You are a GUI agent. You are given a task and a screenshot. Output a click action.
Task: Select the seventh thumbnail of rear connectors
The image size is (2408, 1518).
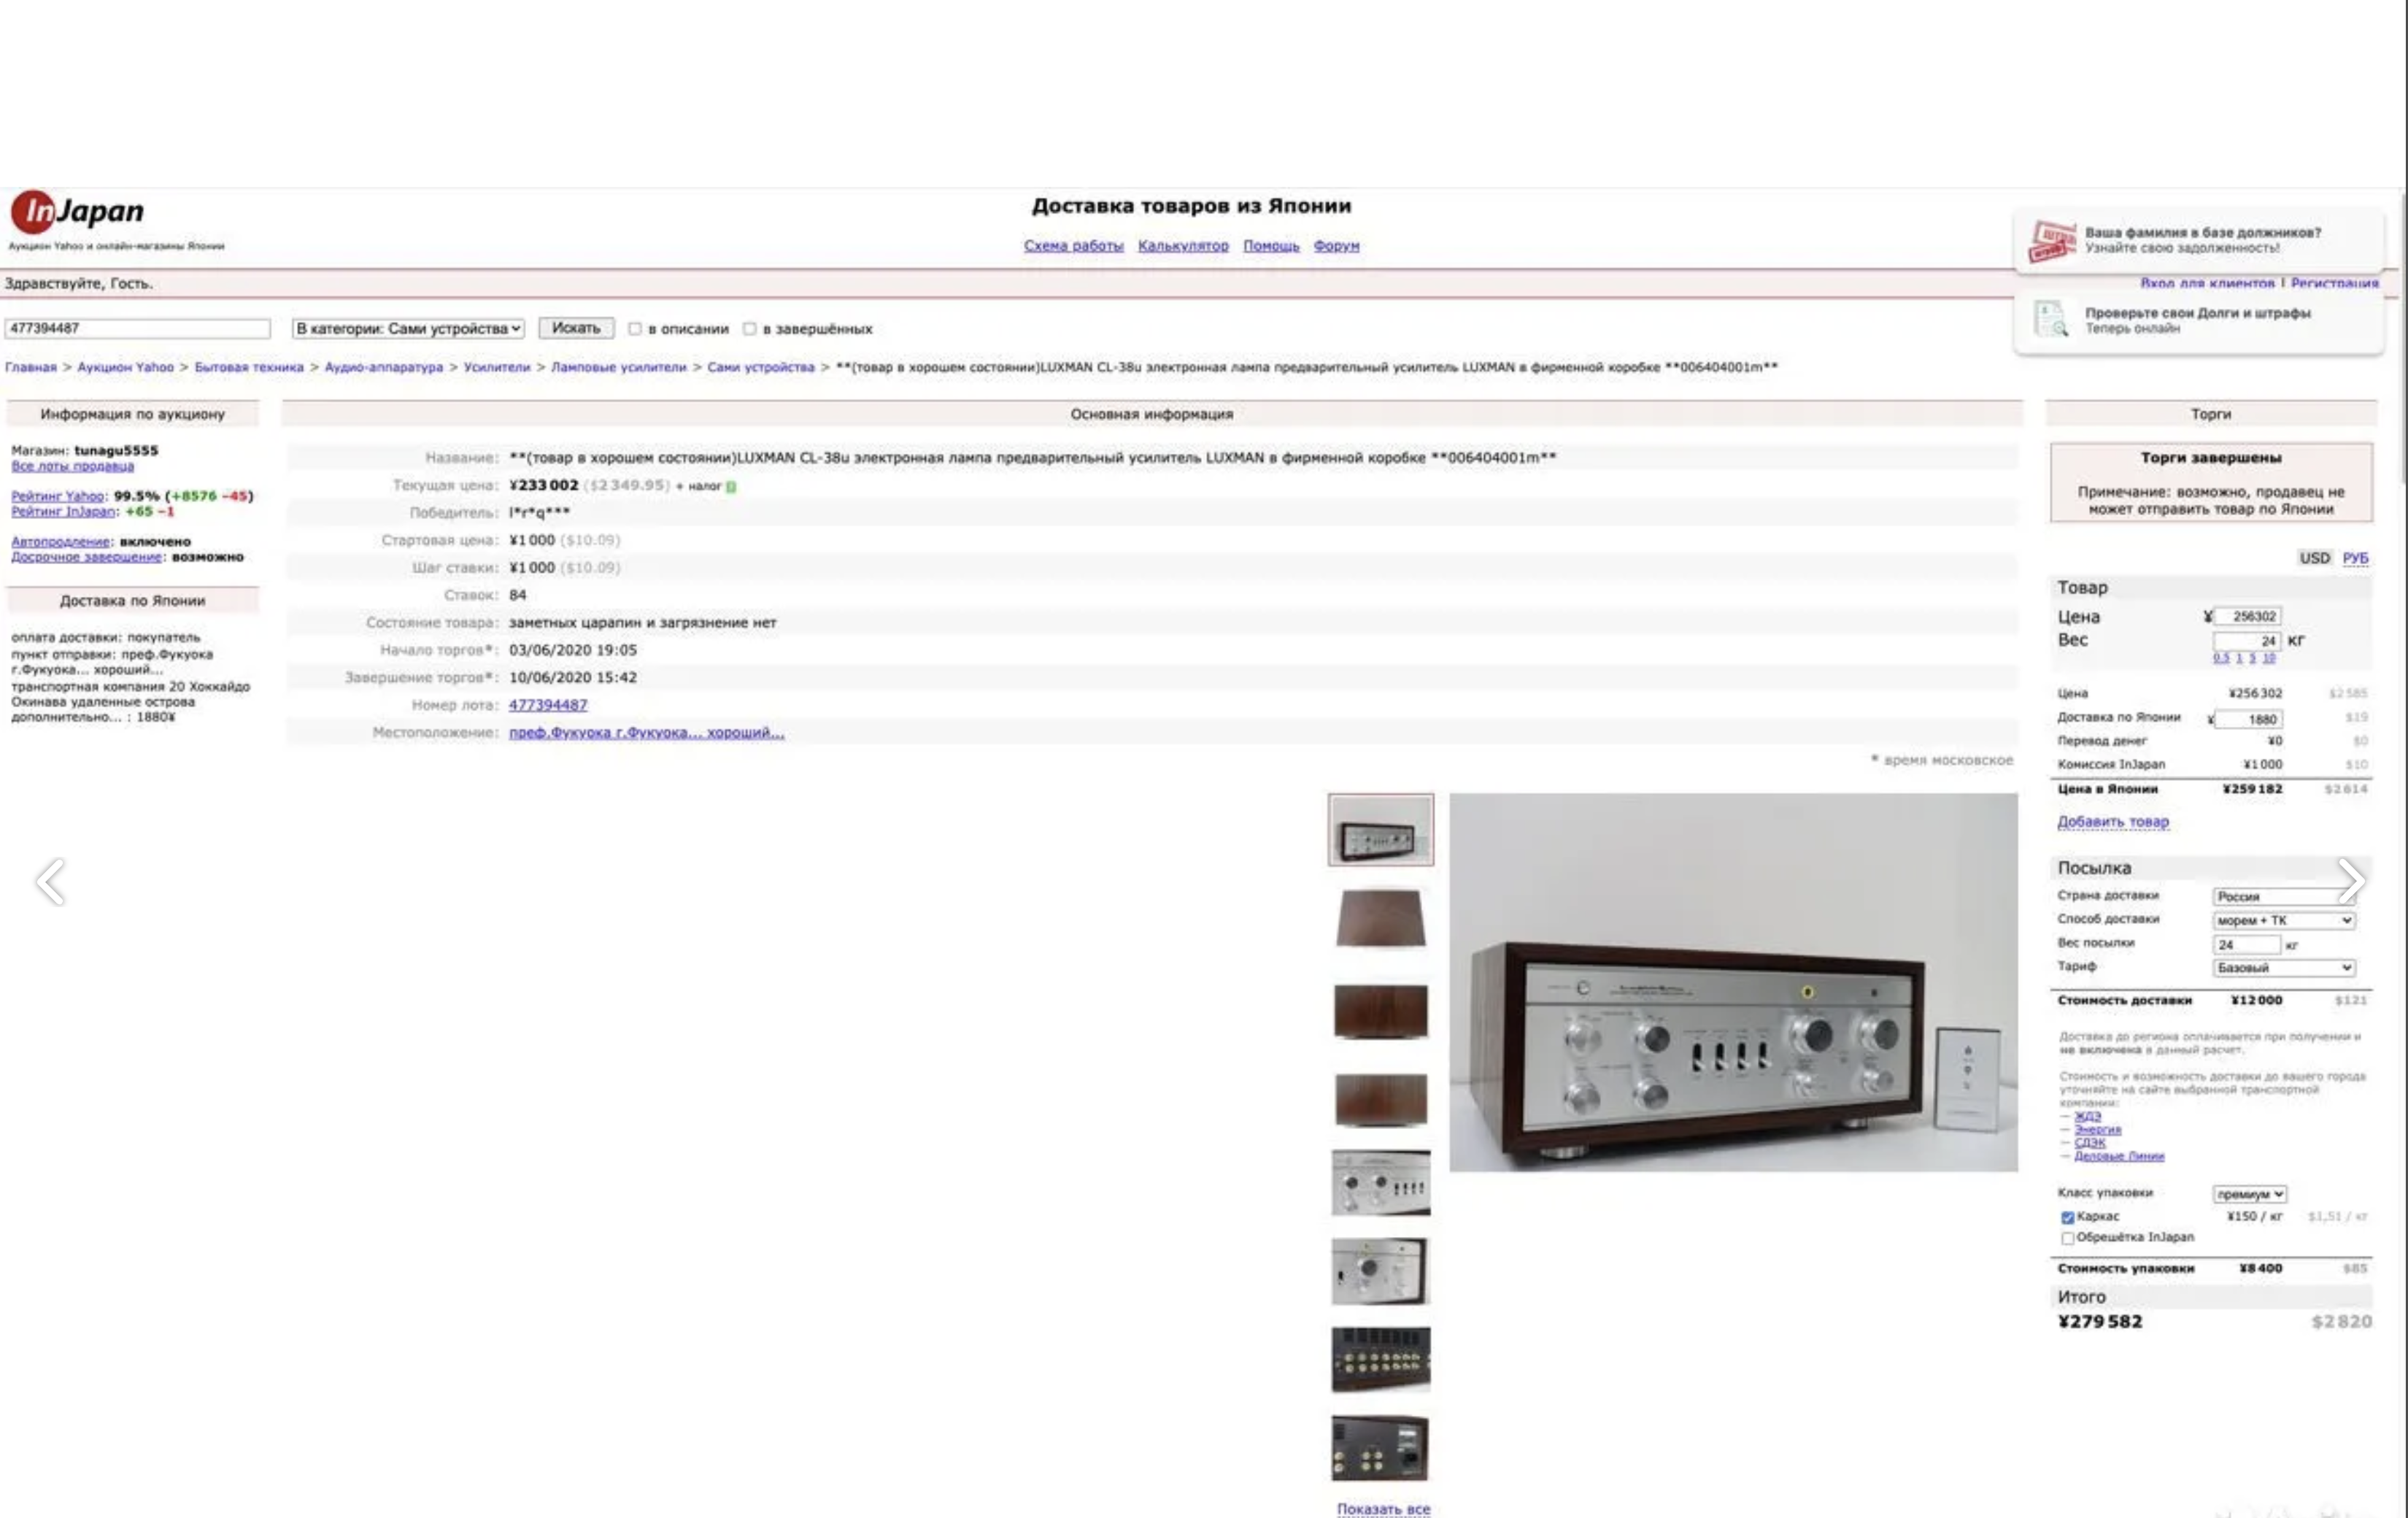[x=1381, y=1359]
